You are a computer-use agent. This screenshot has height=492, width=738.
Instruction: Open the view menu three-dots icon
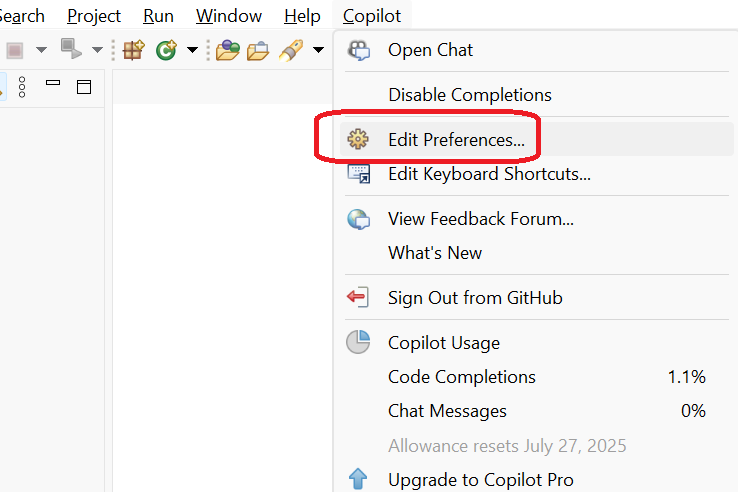(x=22, y=87)
